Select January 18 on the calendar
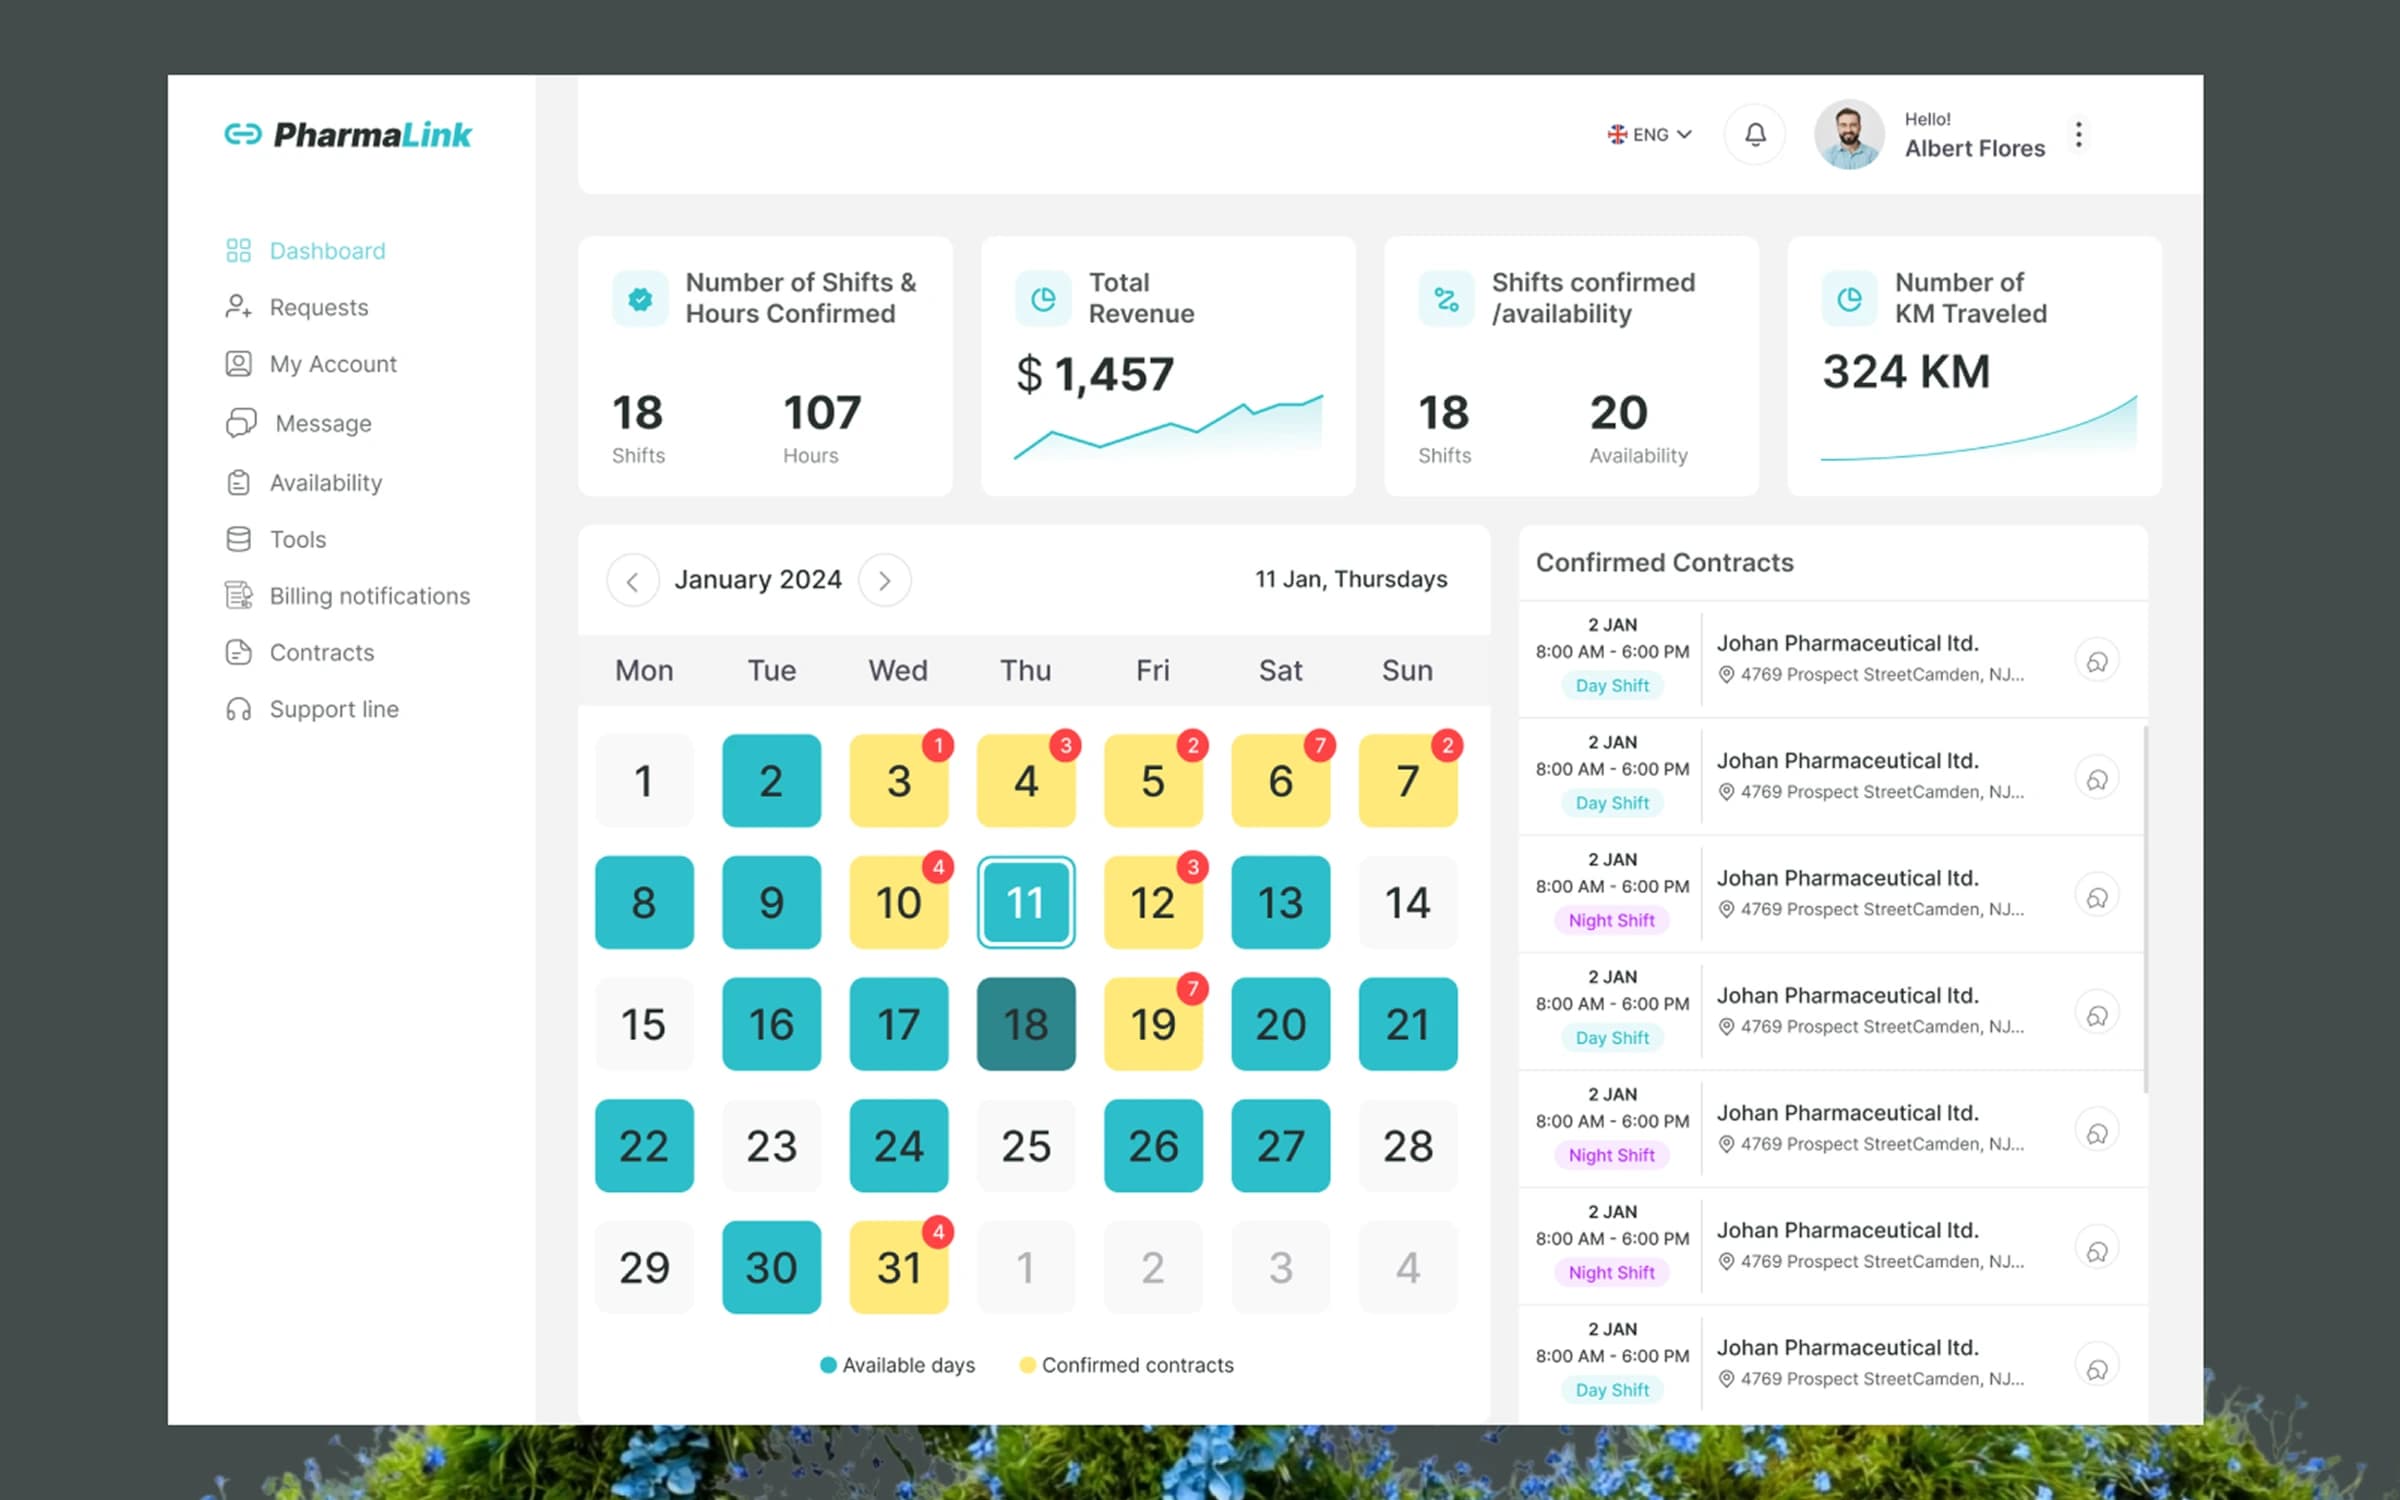 [x=1026, y=1024]
